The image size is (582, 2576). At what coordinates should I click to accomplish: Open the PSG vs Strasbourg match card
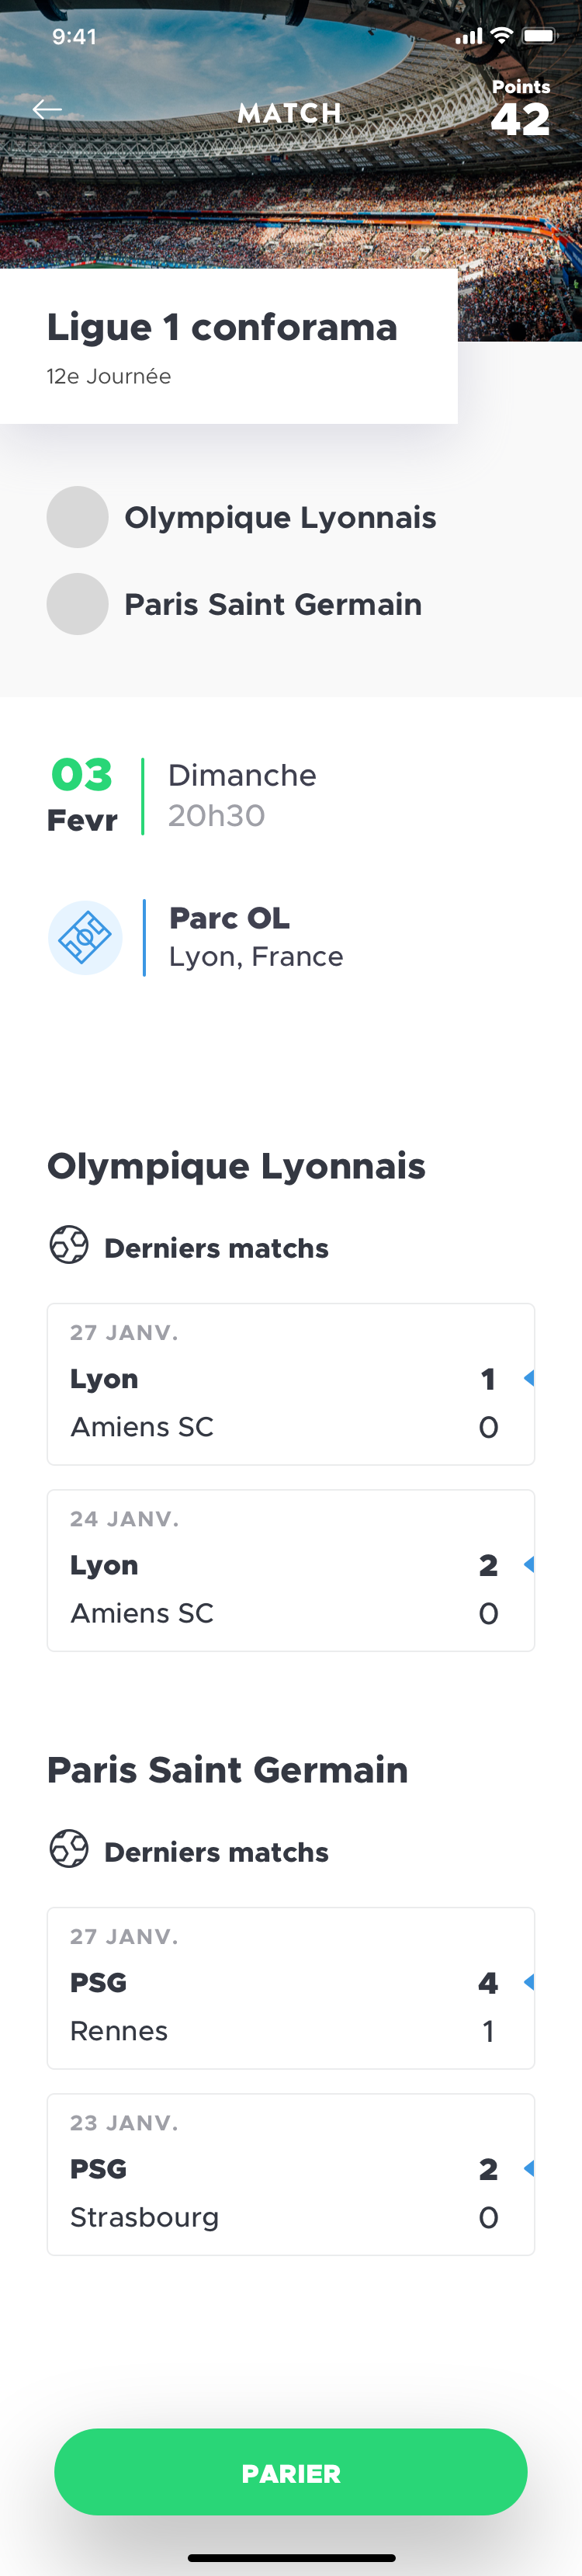(x=290, y=2174)
